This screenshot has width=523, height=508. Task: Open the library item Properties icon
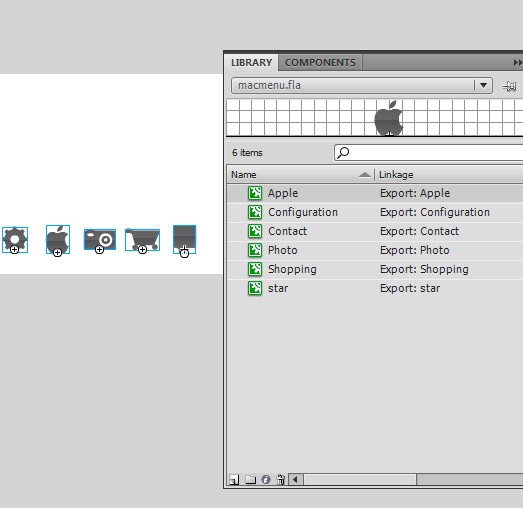pyautogui.click(x=266, y=480)
